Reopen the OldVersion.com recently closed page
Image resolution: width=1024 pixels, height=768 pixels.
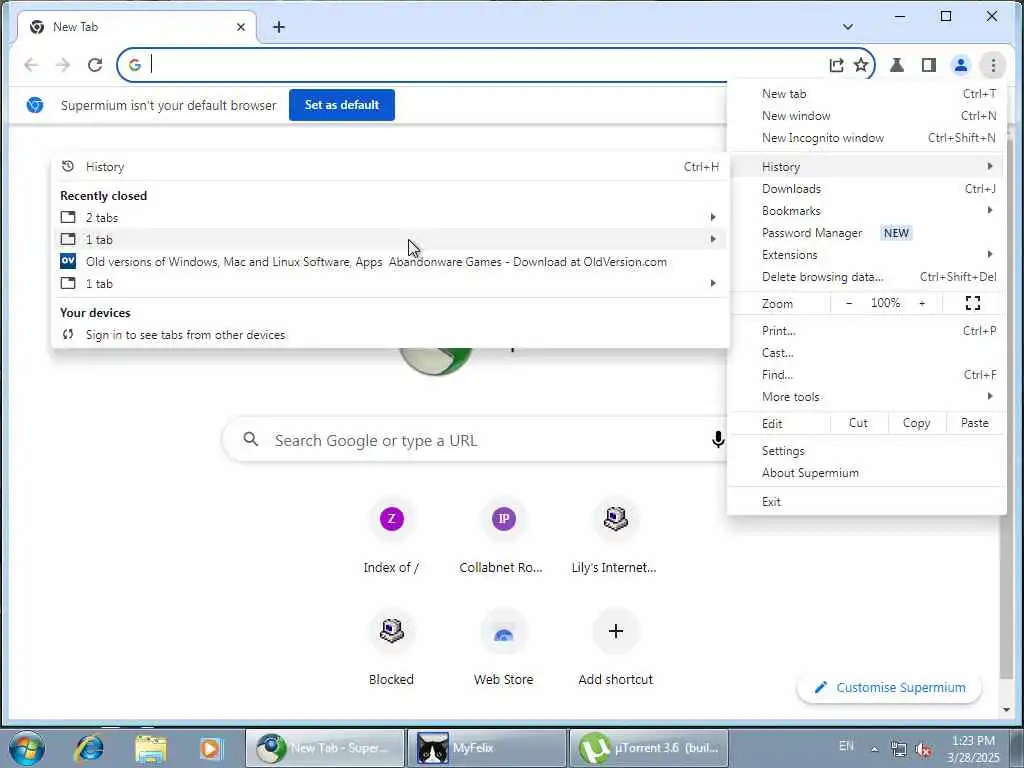point(390,262)
